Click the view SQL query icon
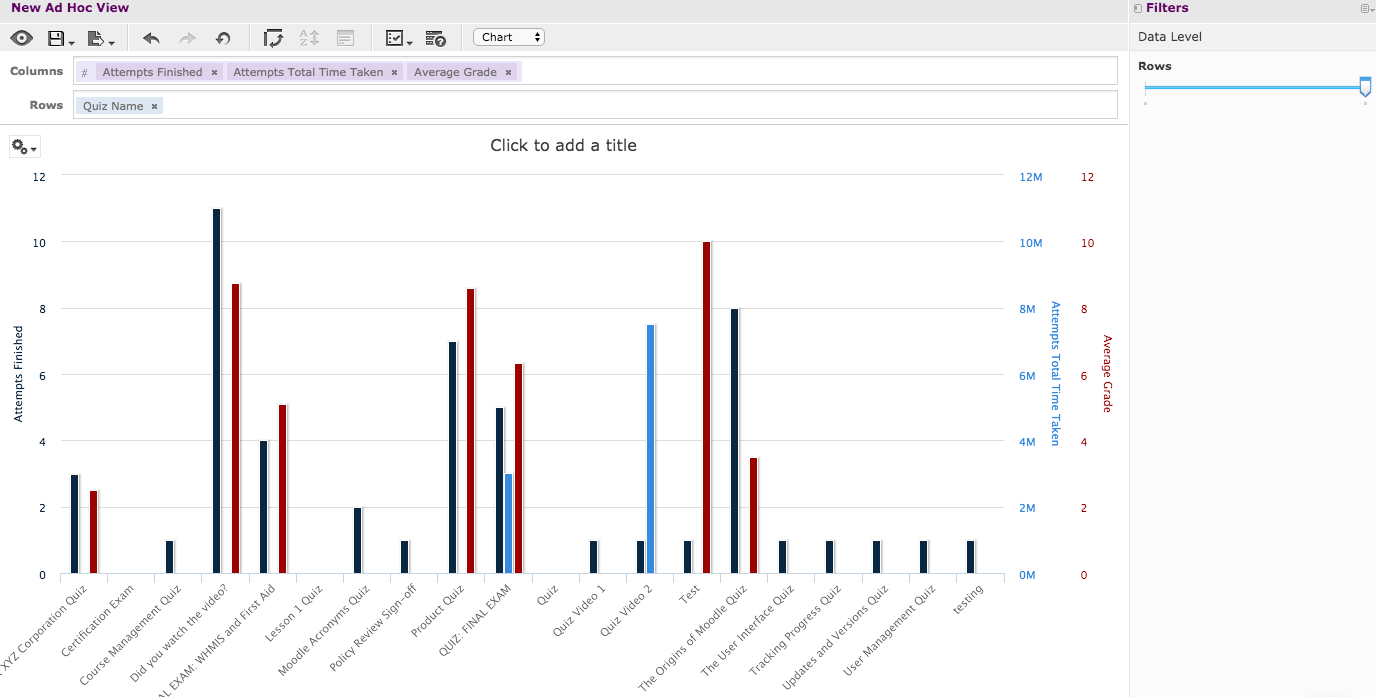 [435, 39]
